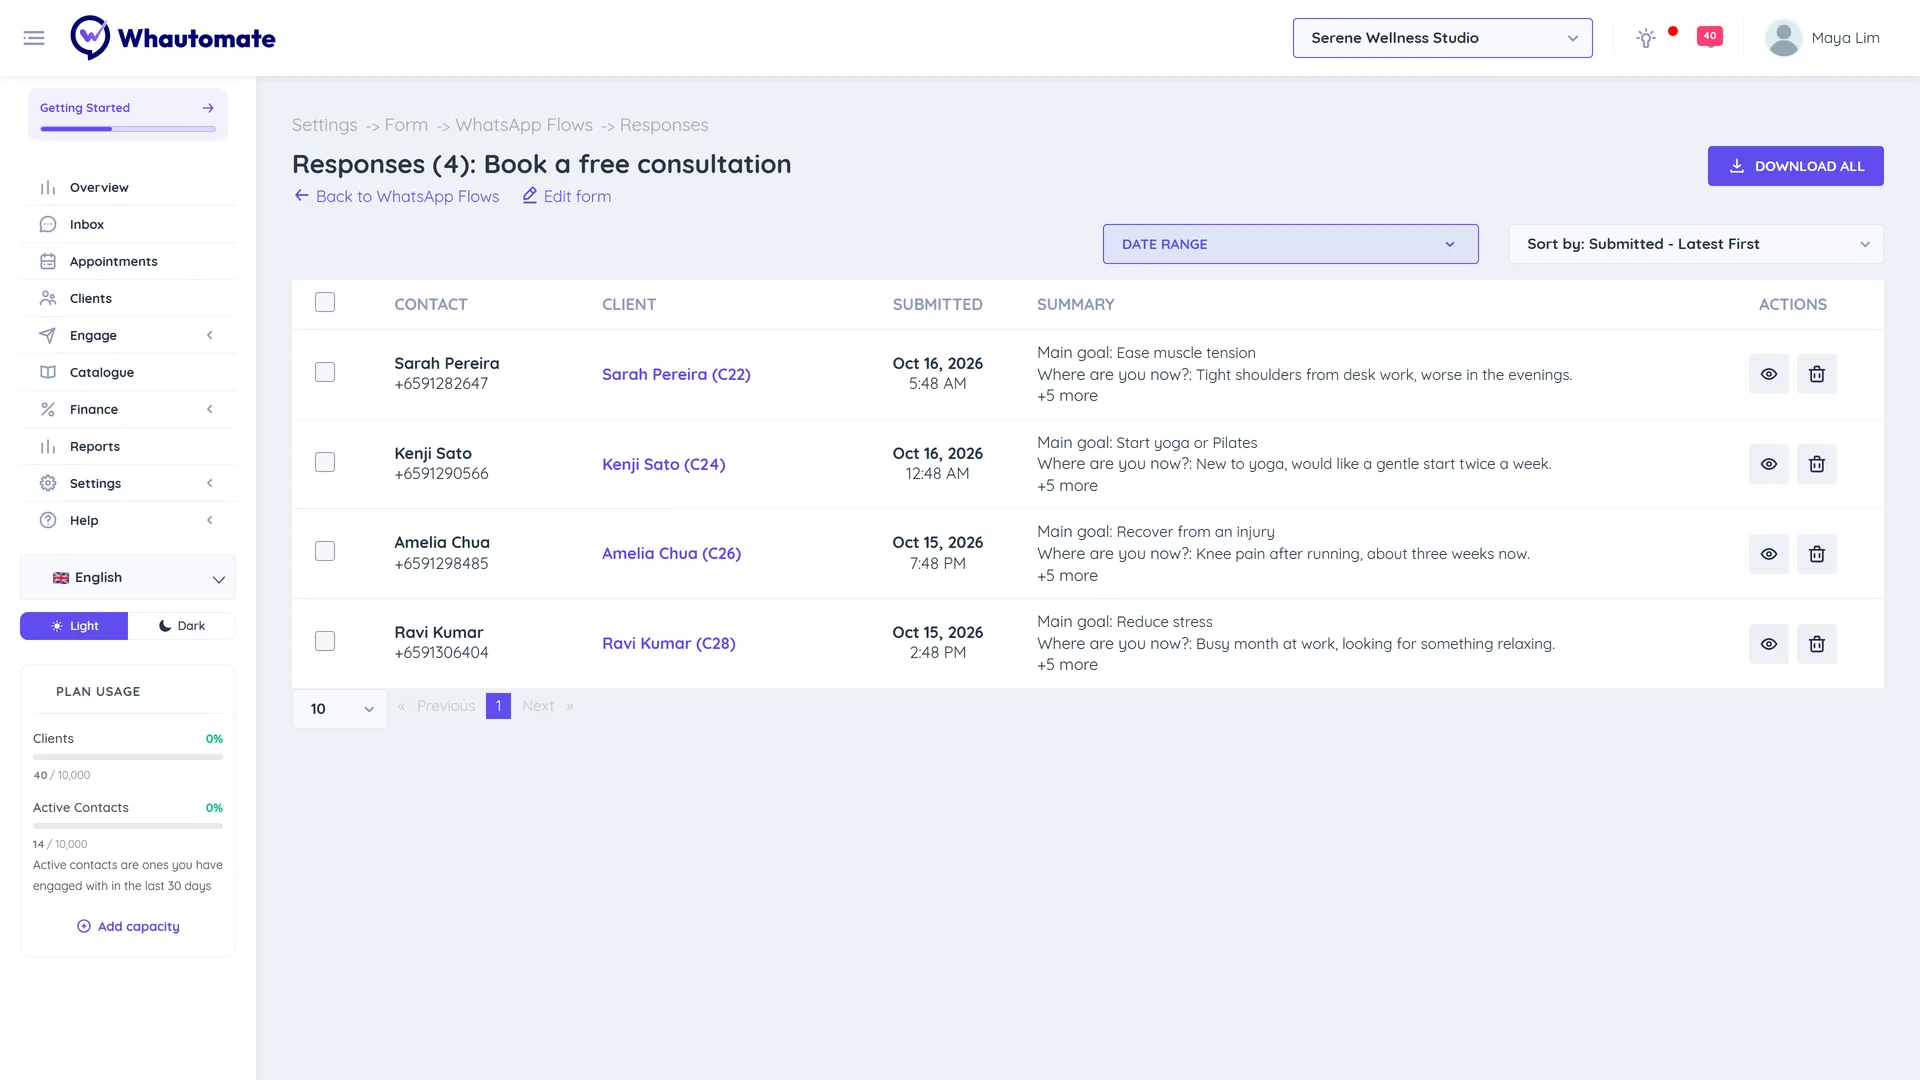The width and height of the screenshot is (1920, 1080).
Task: Click the Edit form pencil icon
Action: 530,196
